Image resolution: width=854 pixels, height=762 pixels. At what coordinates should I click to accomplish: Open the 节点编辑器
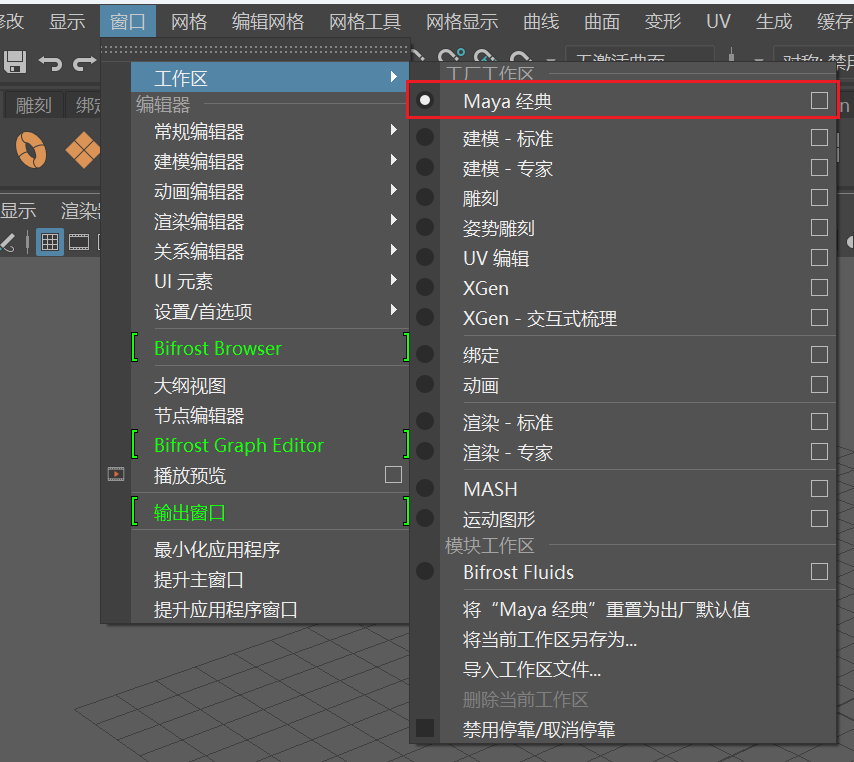coord(270,416)
